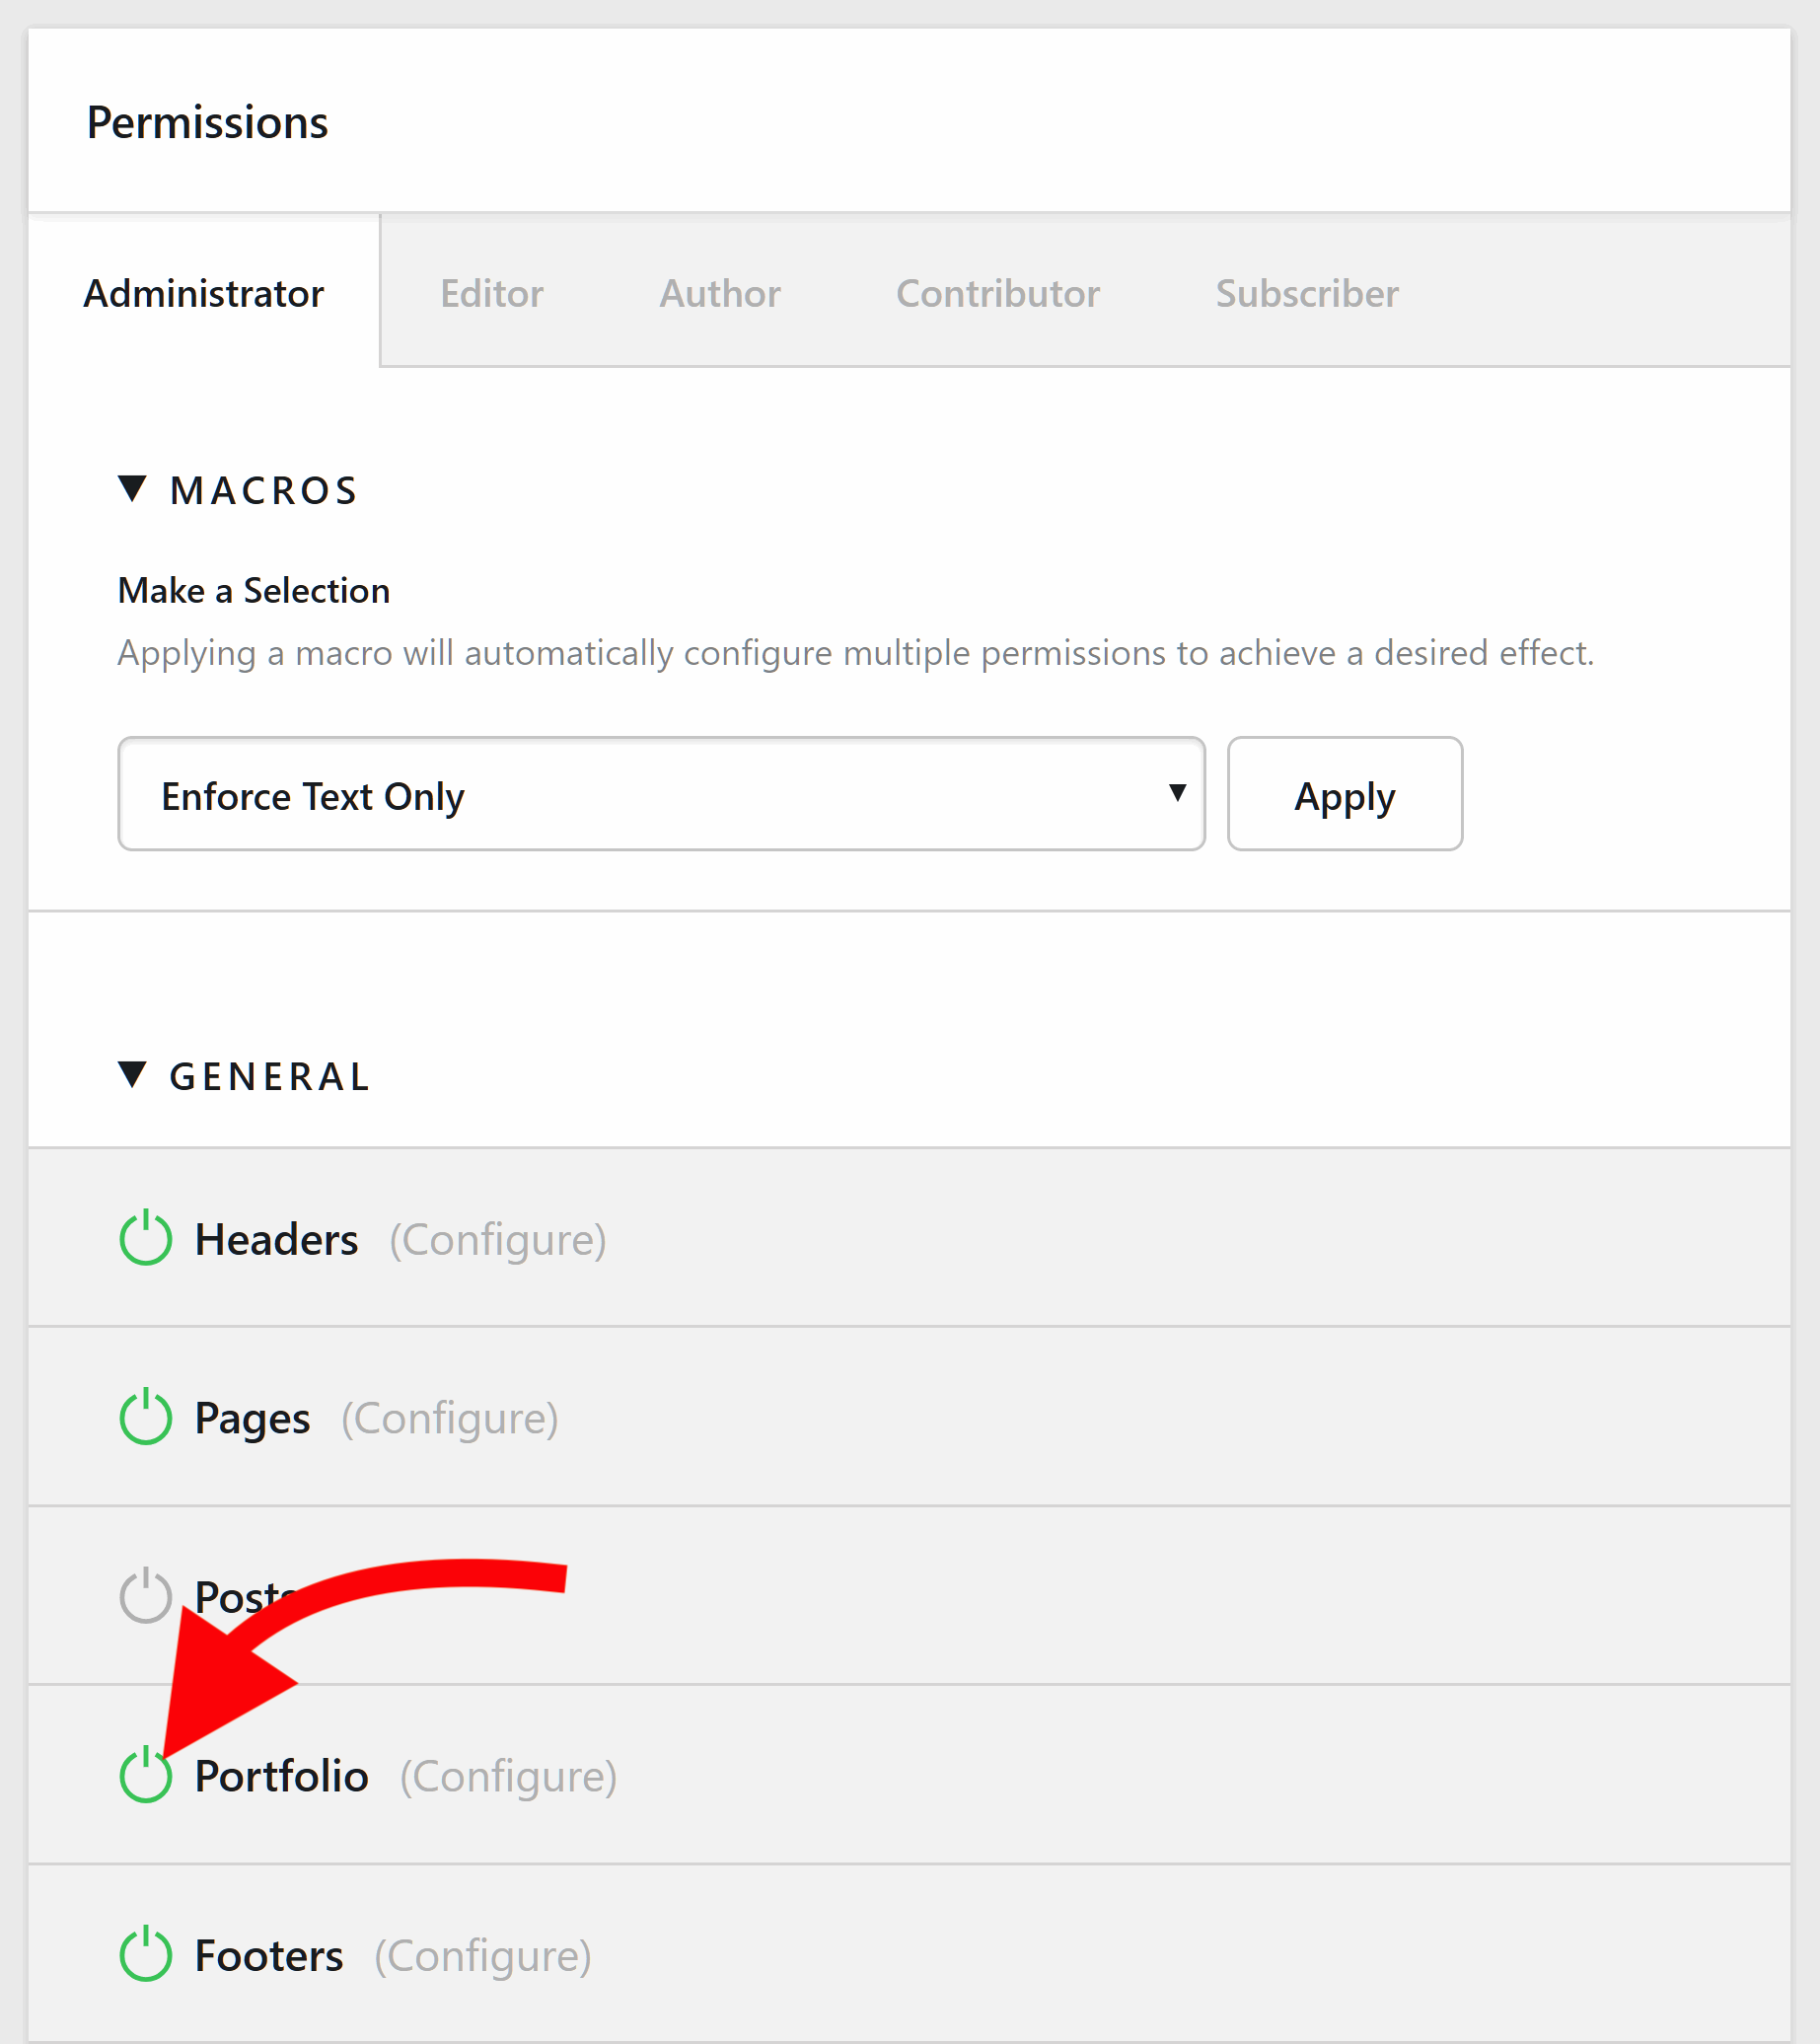
Task: Open the Subscriber permissions tab
Action: 1305,293
